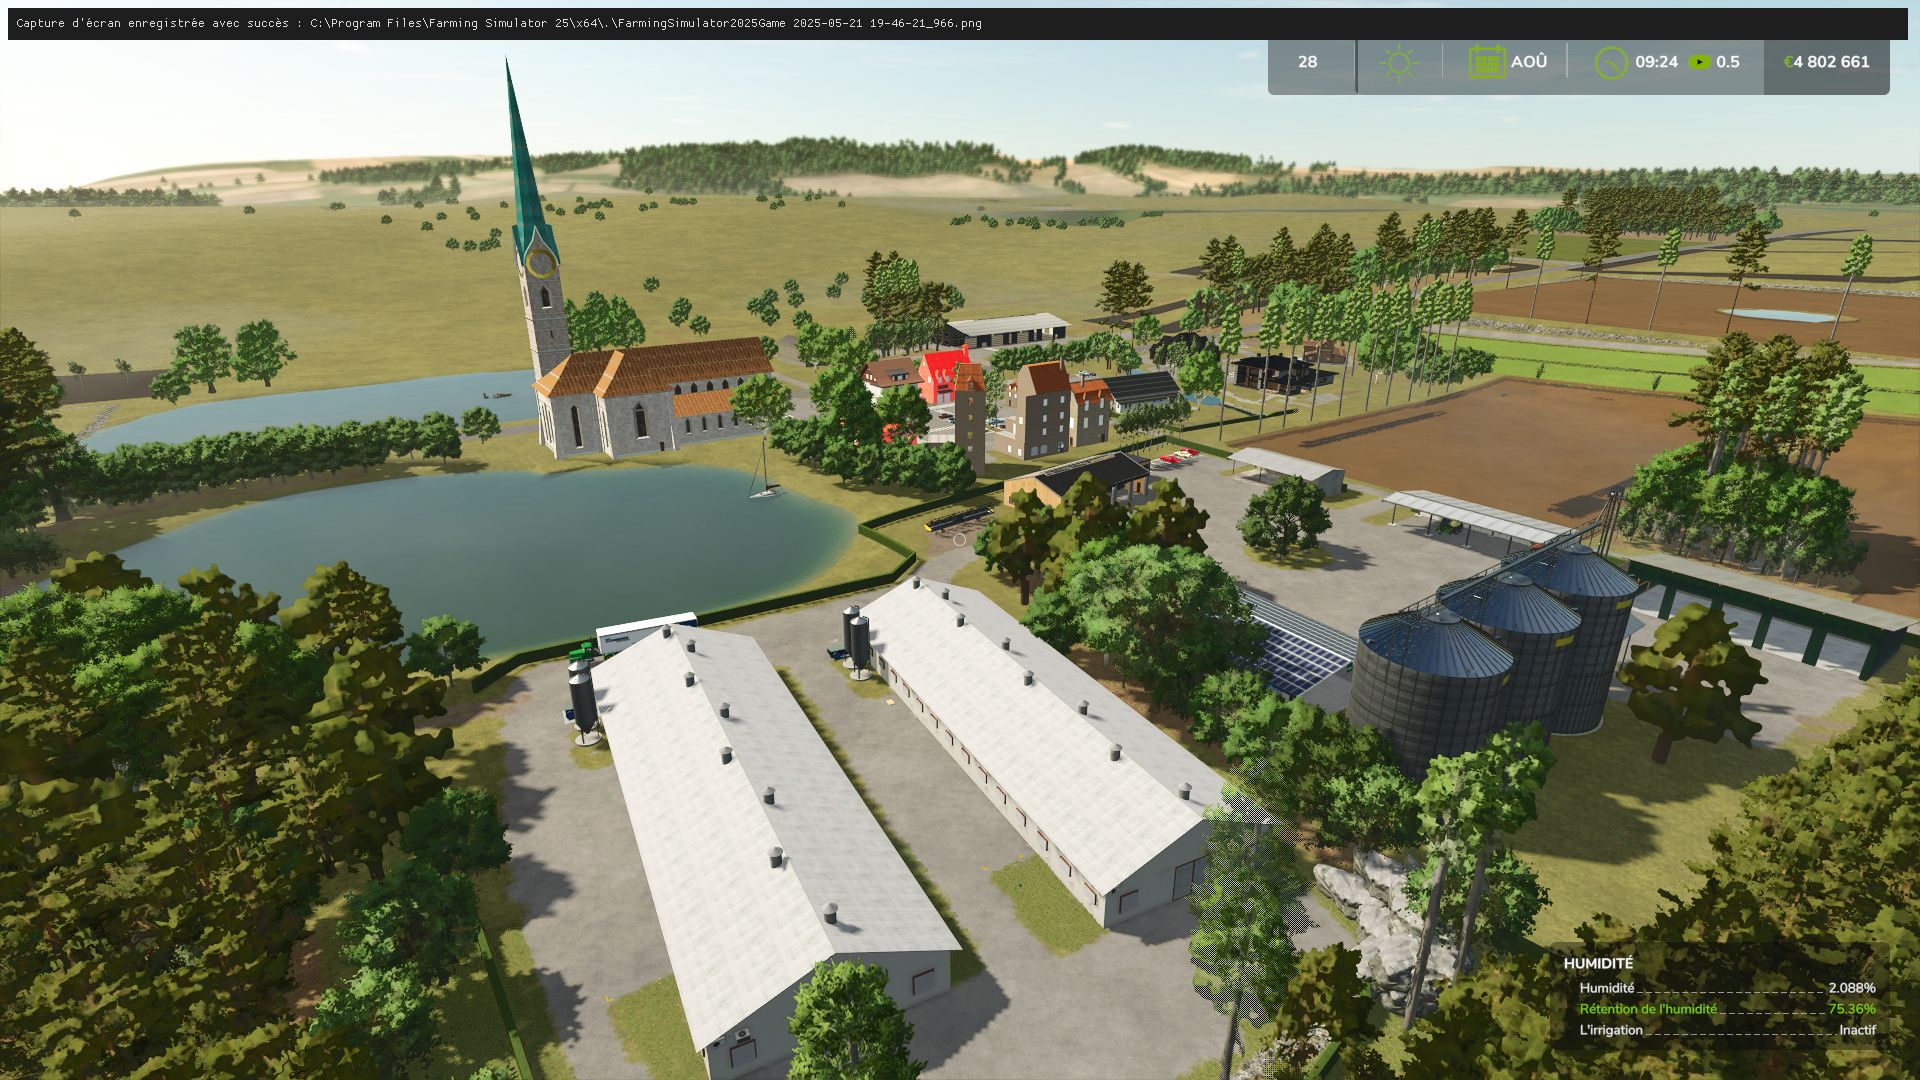Screen dimensions: 1920x1080
Task: Click the retention value 75.36%
Action: click(1852, 1009)
